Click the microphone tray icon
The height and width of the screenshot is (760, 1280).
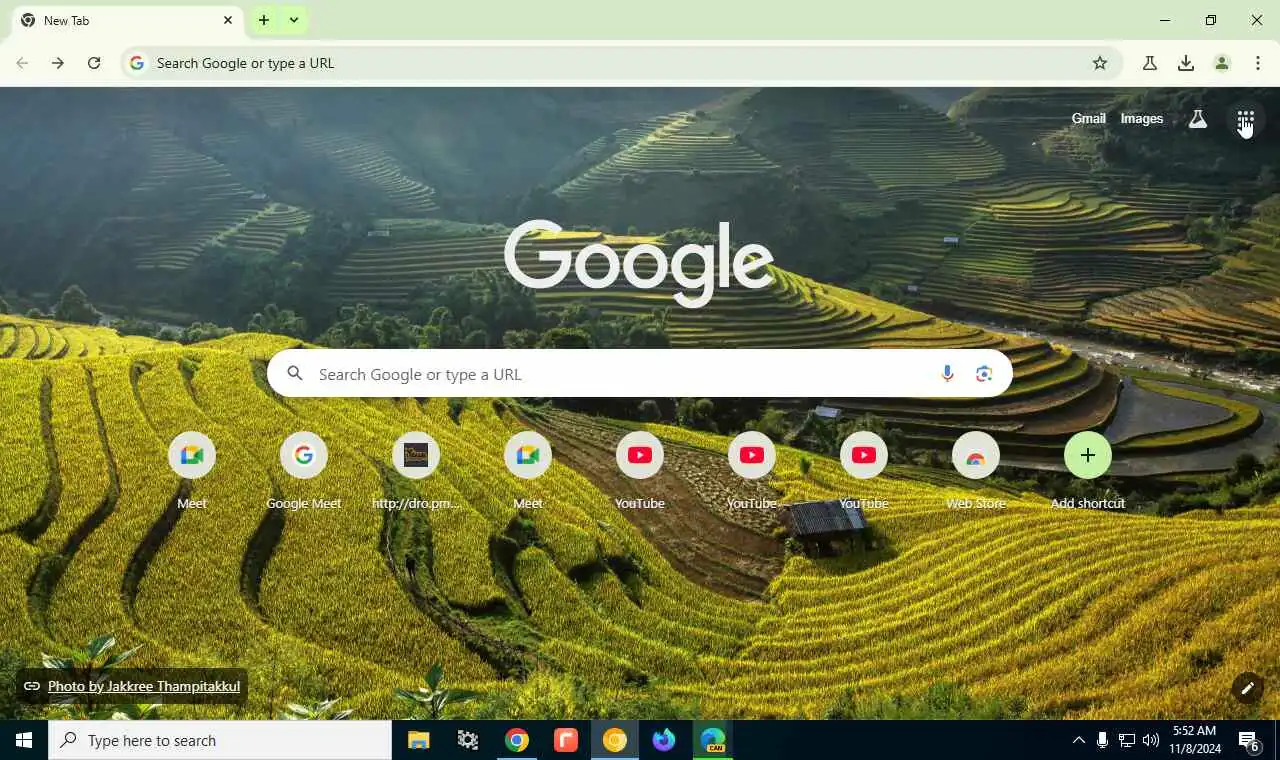coord(1102,740)
